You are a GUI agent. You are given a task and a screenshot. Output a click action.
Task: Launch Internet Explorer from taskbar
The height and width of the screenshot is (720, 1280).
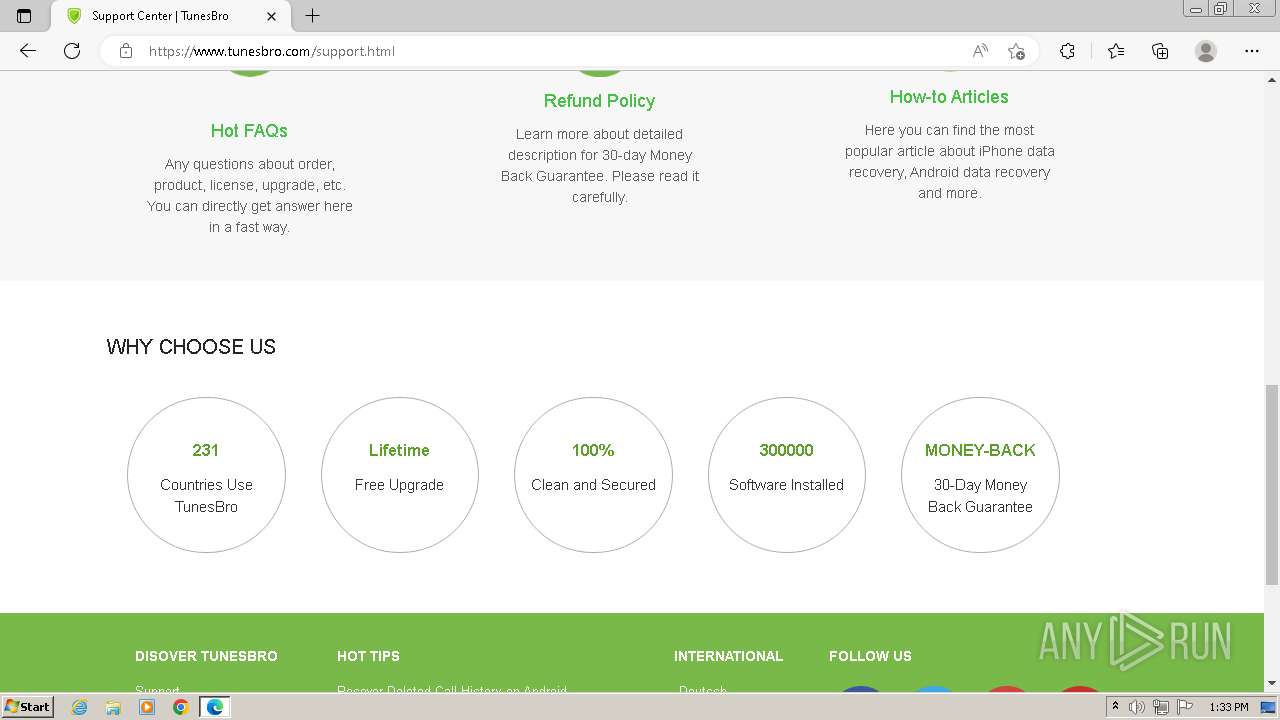pyautogui.click(x=79, y=707)
